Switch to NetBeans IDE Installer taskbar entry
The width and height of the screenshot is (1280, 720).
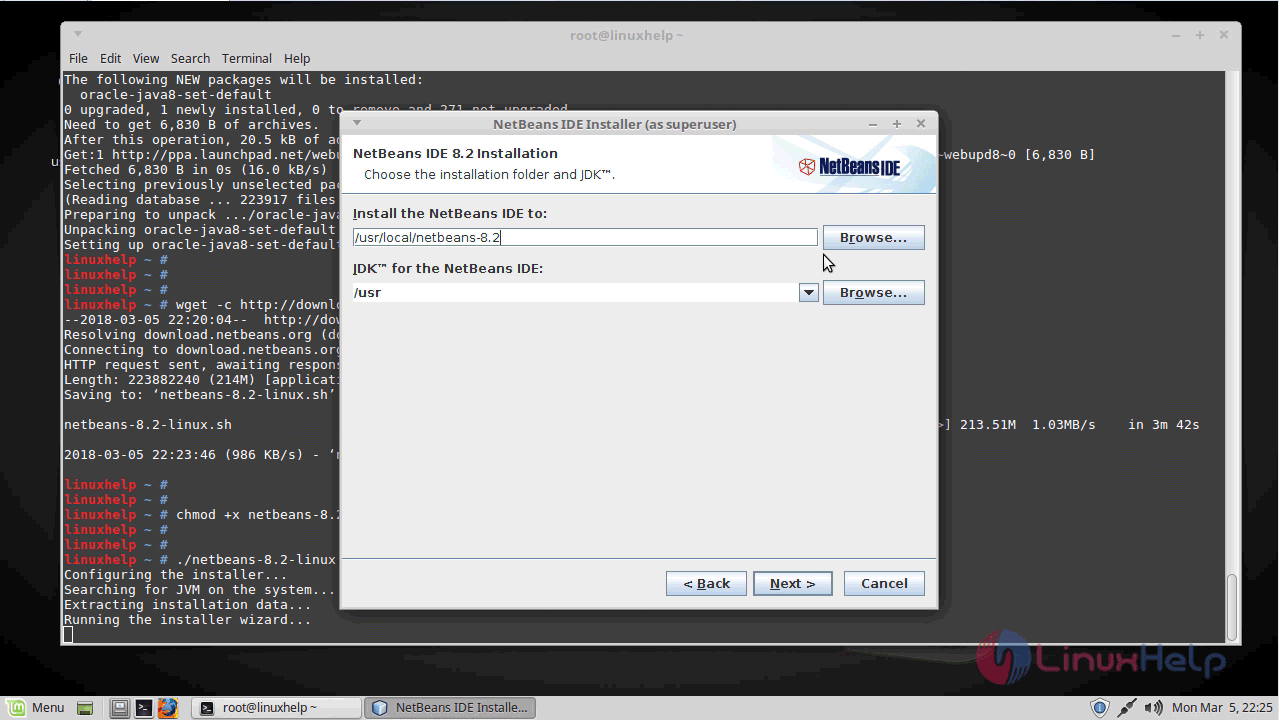pyautogui.click(x=450, y=707)
